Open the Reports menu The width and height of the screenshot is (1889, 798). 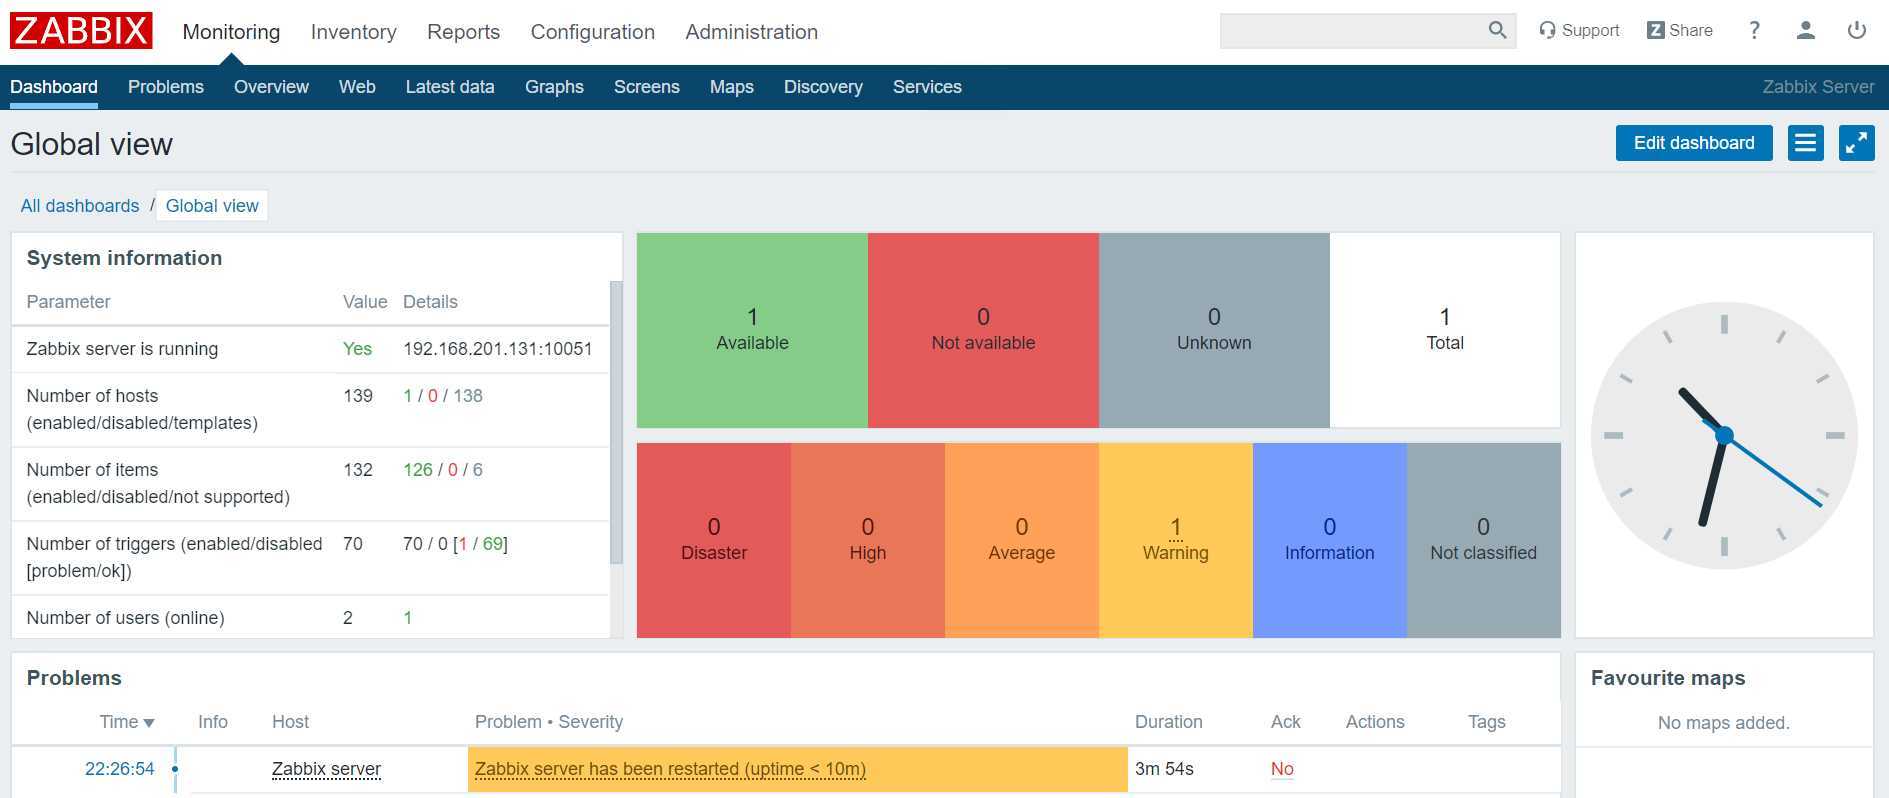(x=463, y=32)
